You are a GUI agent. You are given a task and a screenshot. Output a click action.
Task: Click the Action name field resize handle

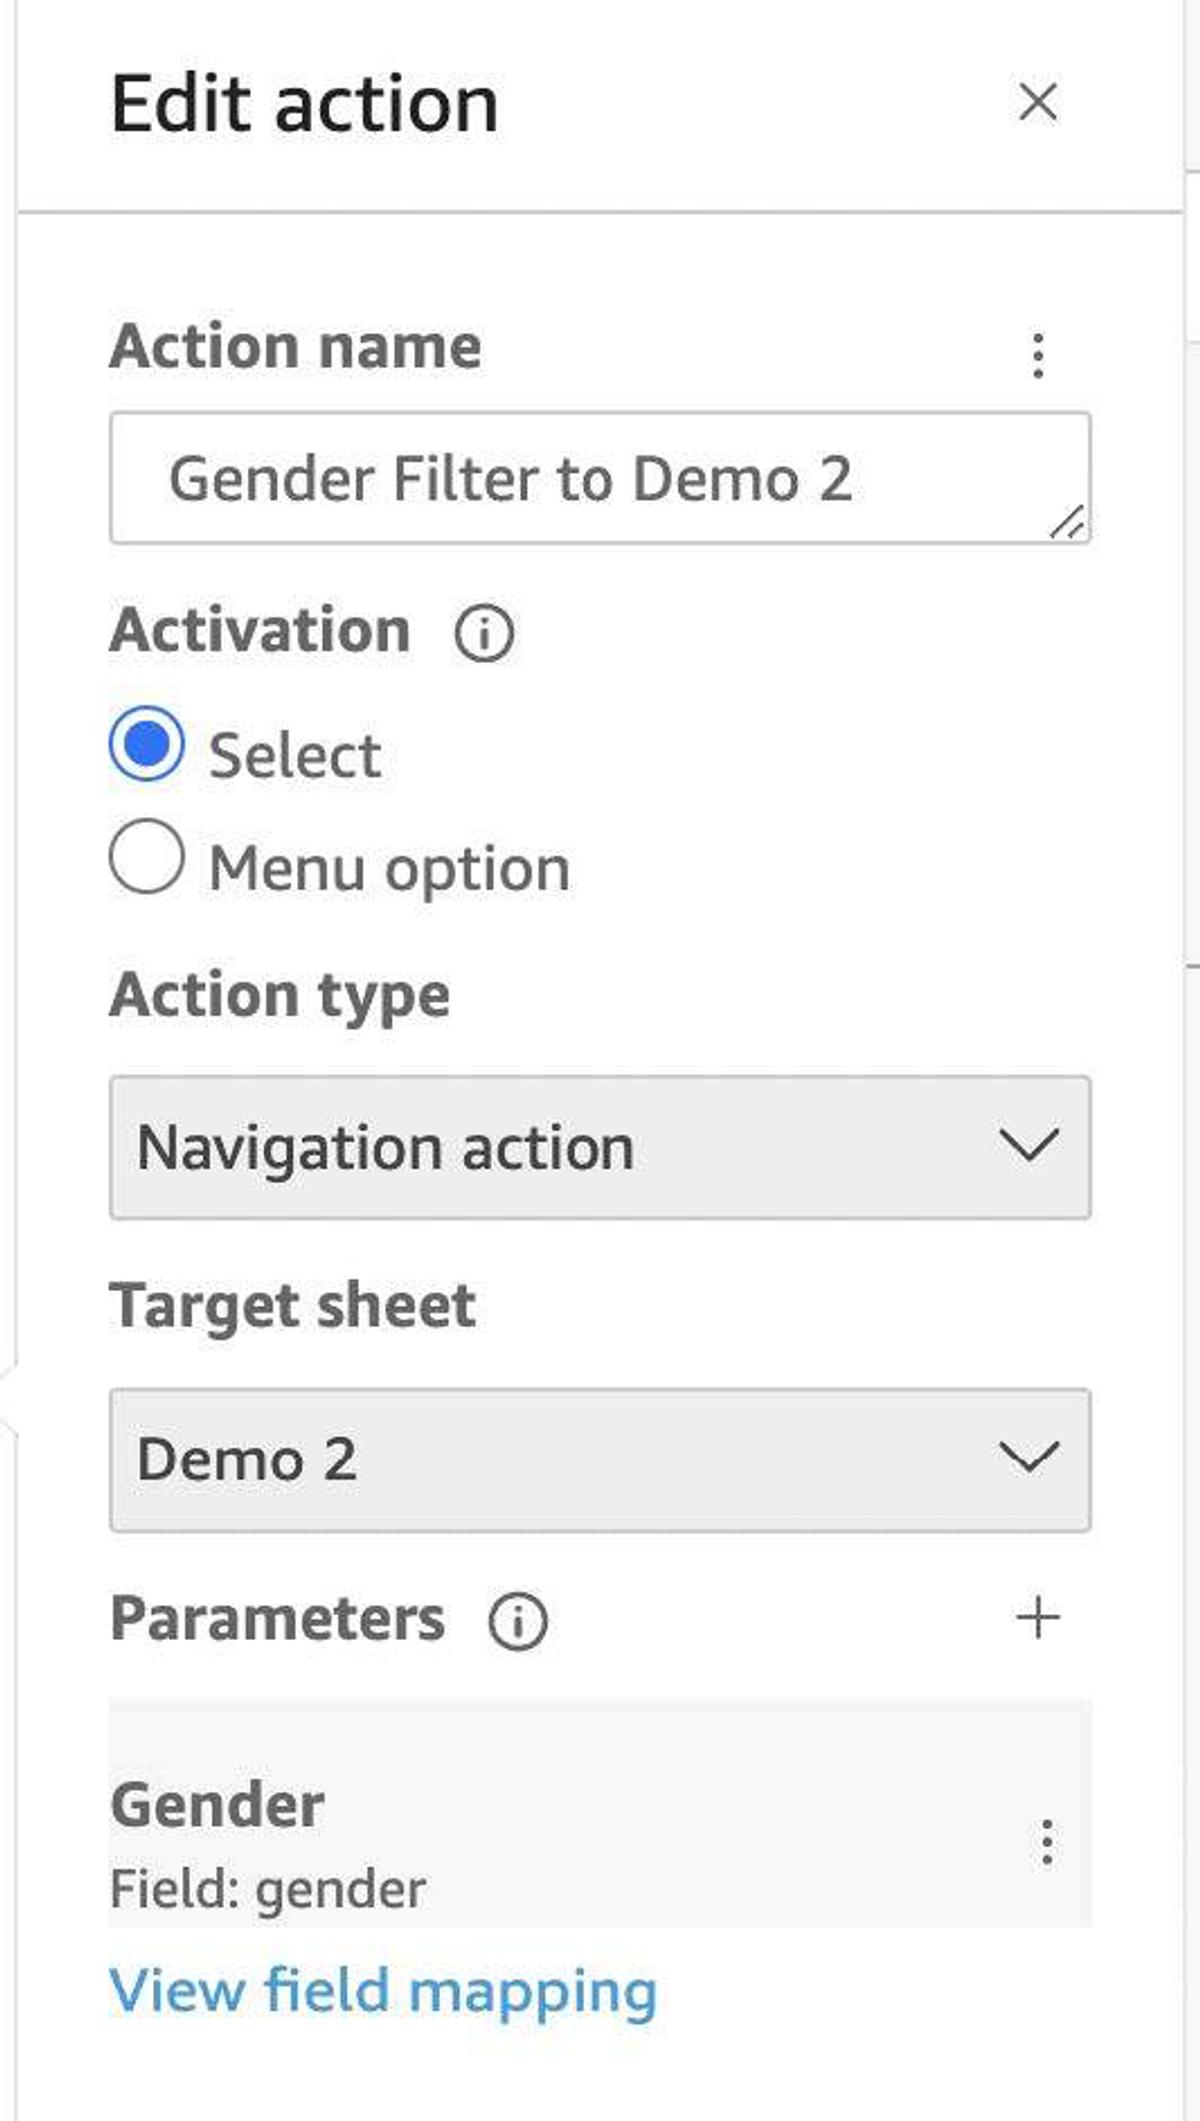(x=1068, y=522)
